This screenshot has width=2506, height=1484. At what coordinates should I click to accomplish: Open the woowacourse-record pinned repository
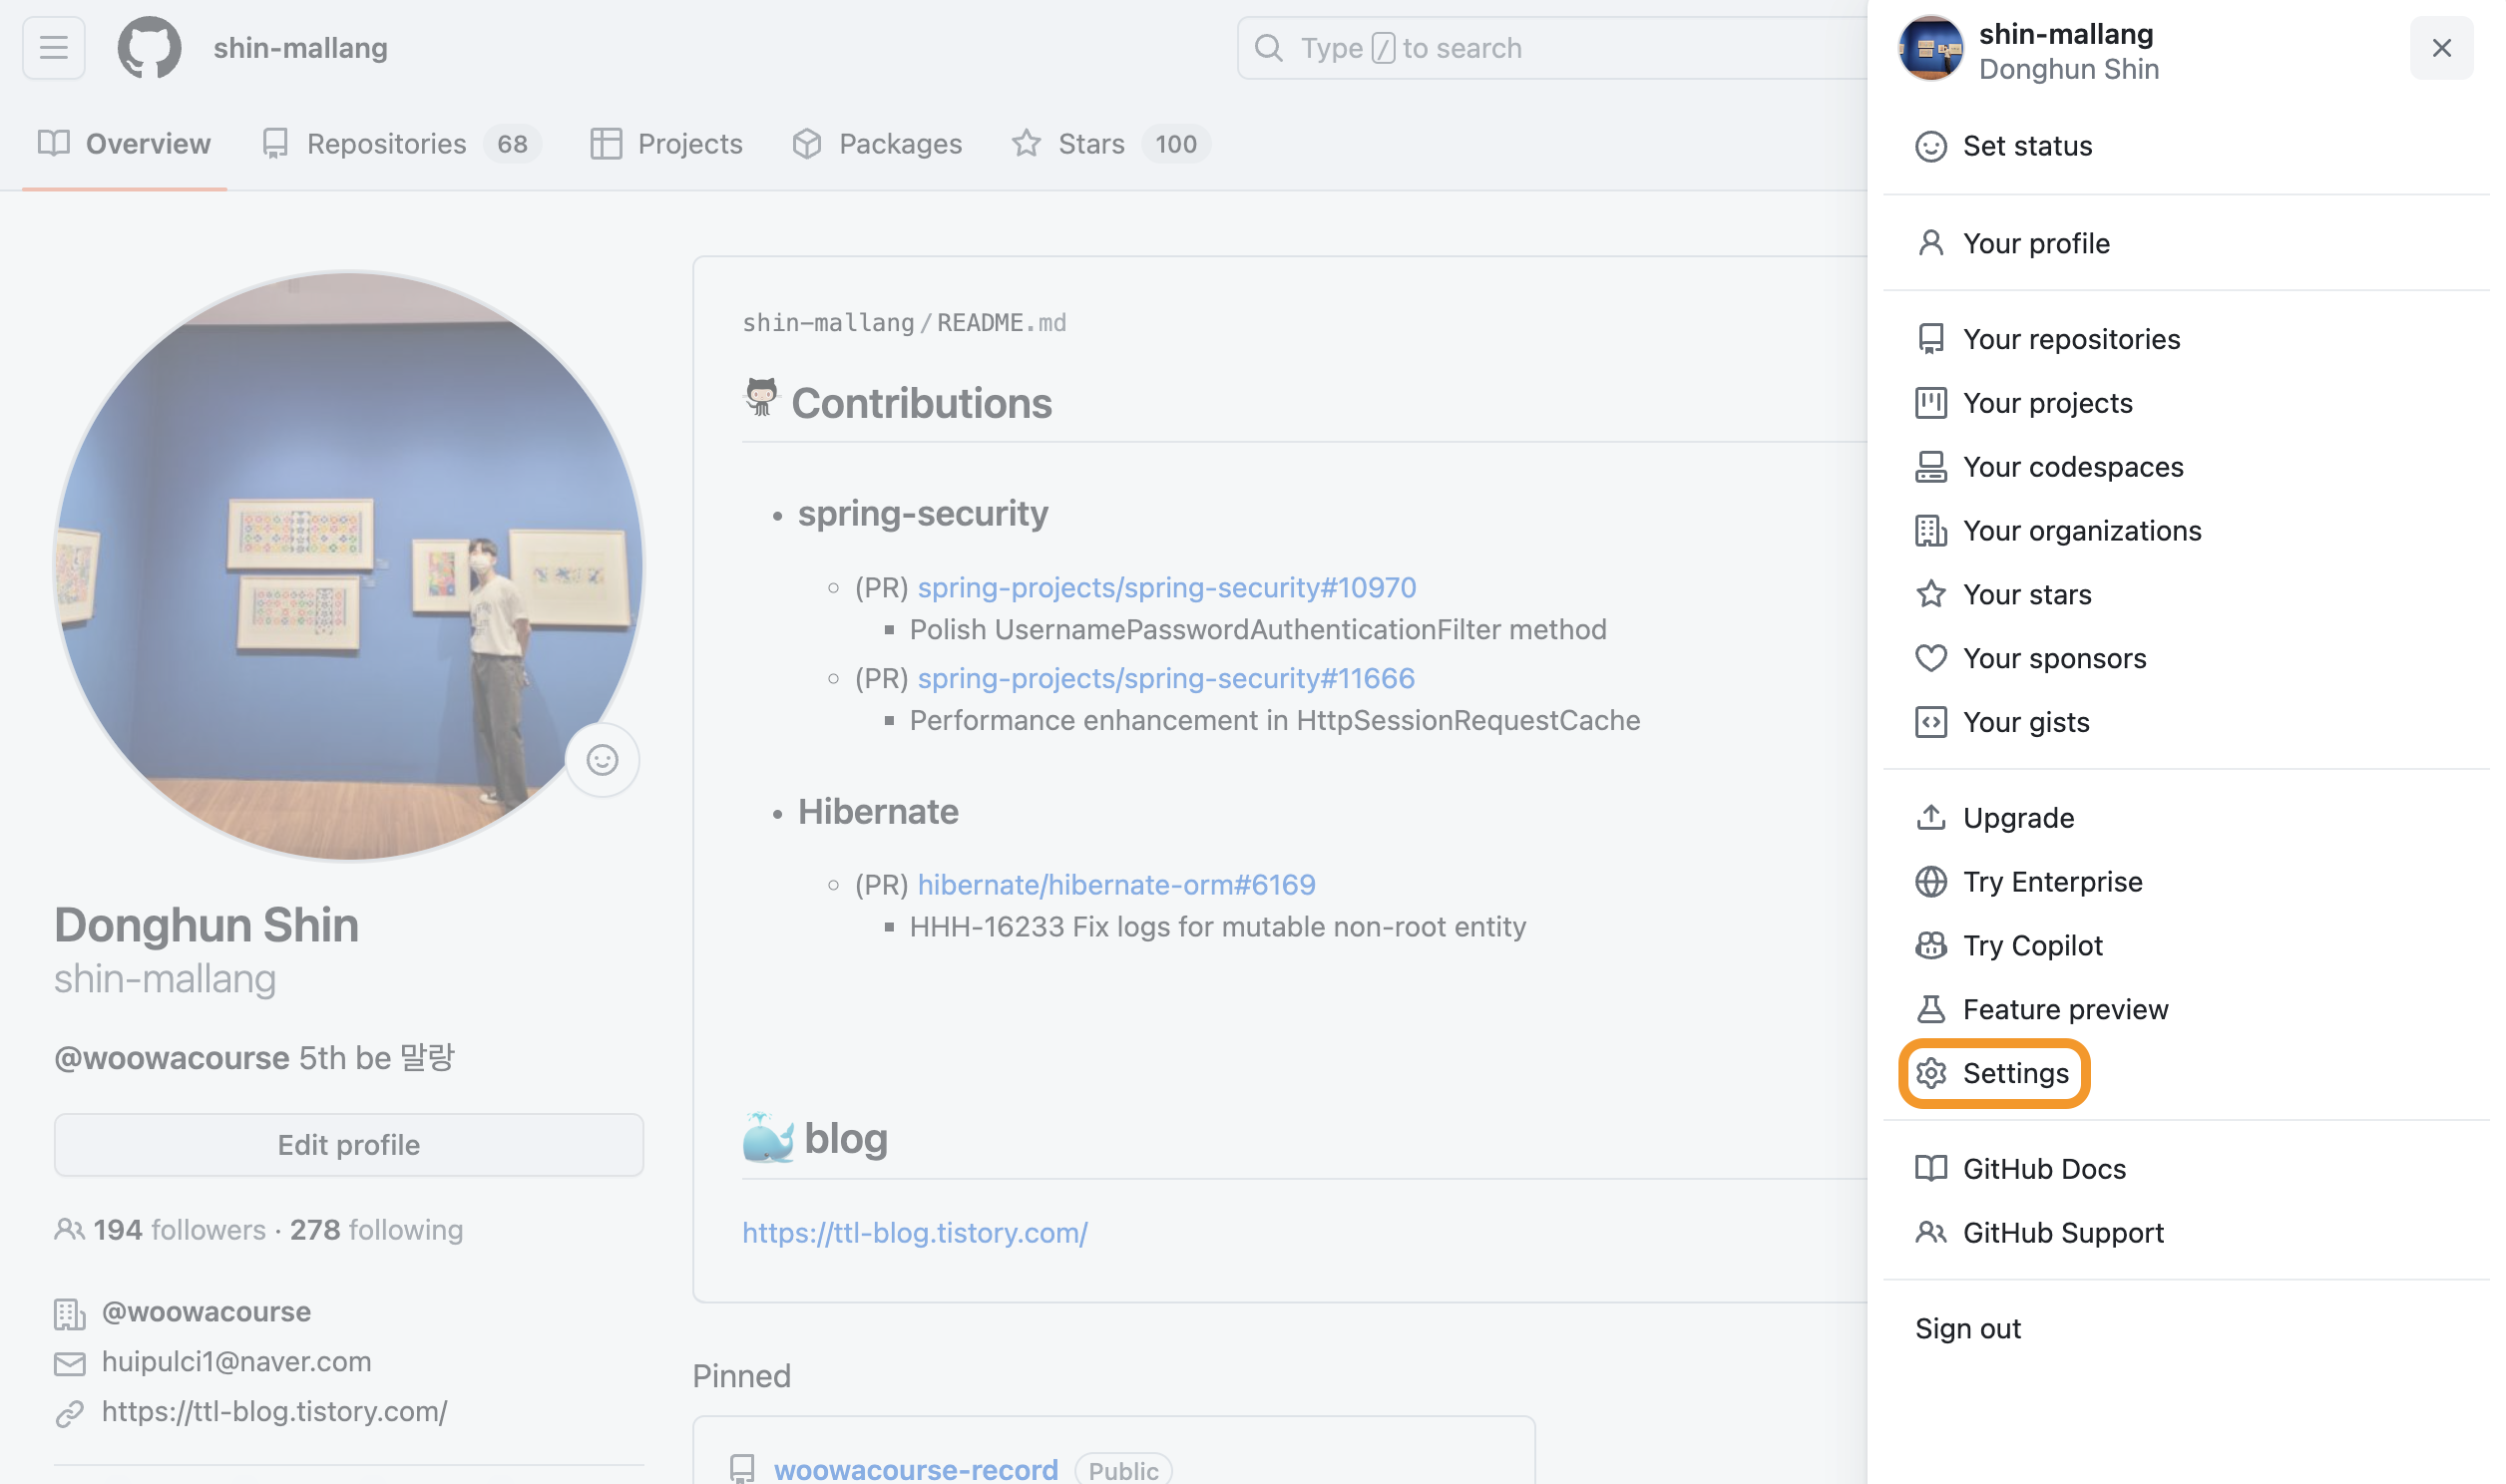[x=915, y=1469]
